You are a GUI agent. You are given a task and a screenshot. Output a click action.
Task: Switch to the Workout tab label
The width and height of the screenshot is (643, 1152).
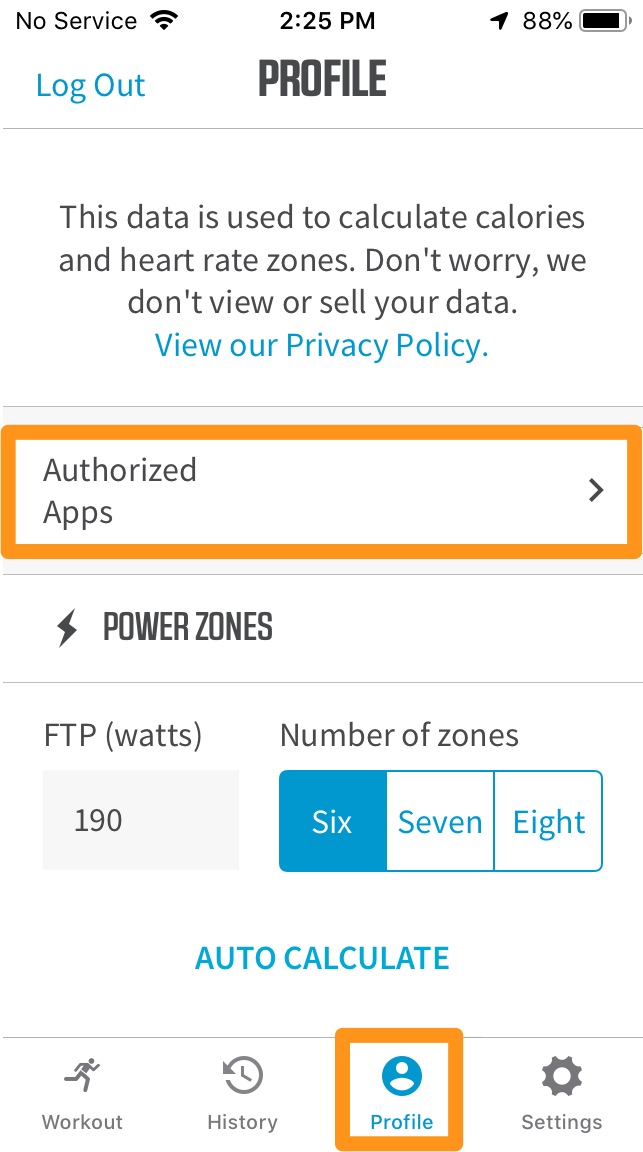click(82, 1122)
